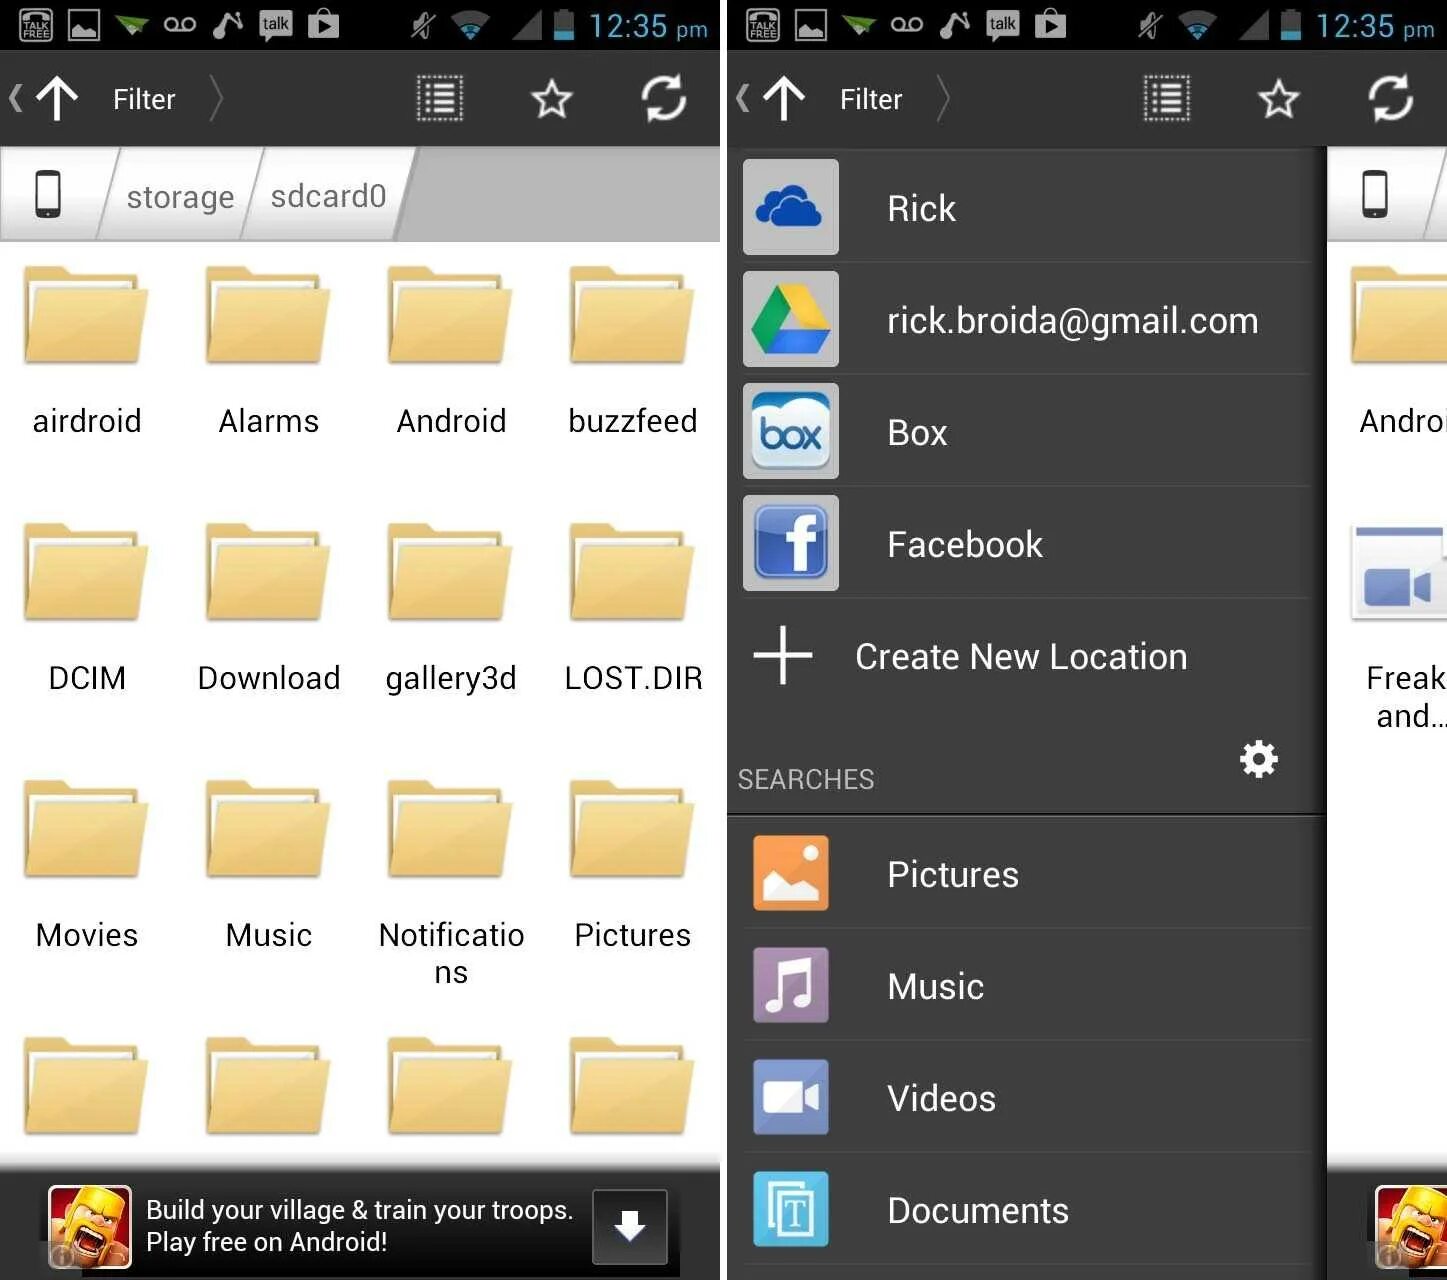Tap the Wi-Fi icon in right status bar
Image resolution: width=1447 pixels, height=1280 pixels.
[1196, 25]
